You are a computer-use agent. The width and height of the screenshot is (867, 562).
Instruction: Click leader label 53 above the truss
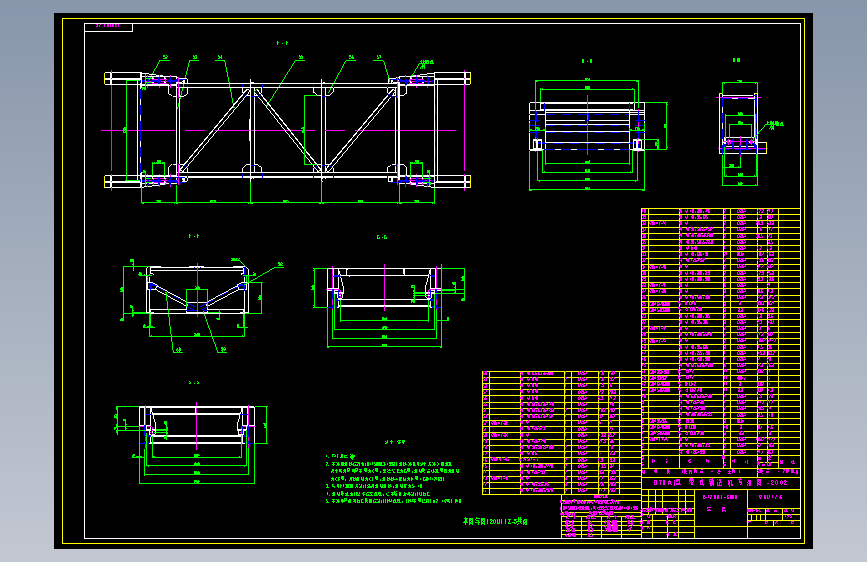coord(195,57)
